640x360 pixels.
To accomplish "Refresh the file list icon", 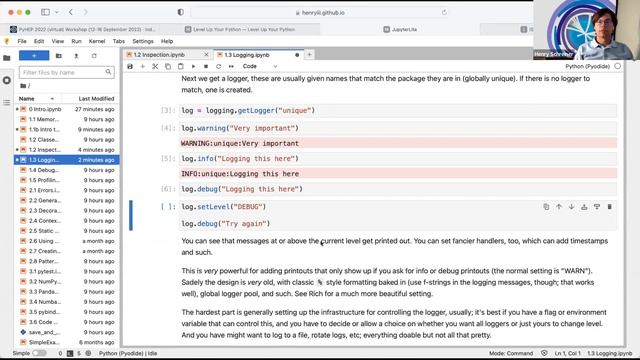I will tap(94, 56).
